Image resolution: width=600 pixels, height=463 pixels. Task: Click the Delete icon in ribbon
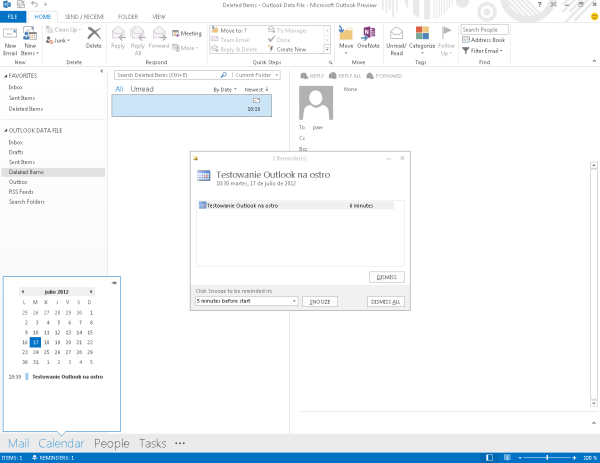(x=94, y=35)
